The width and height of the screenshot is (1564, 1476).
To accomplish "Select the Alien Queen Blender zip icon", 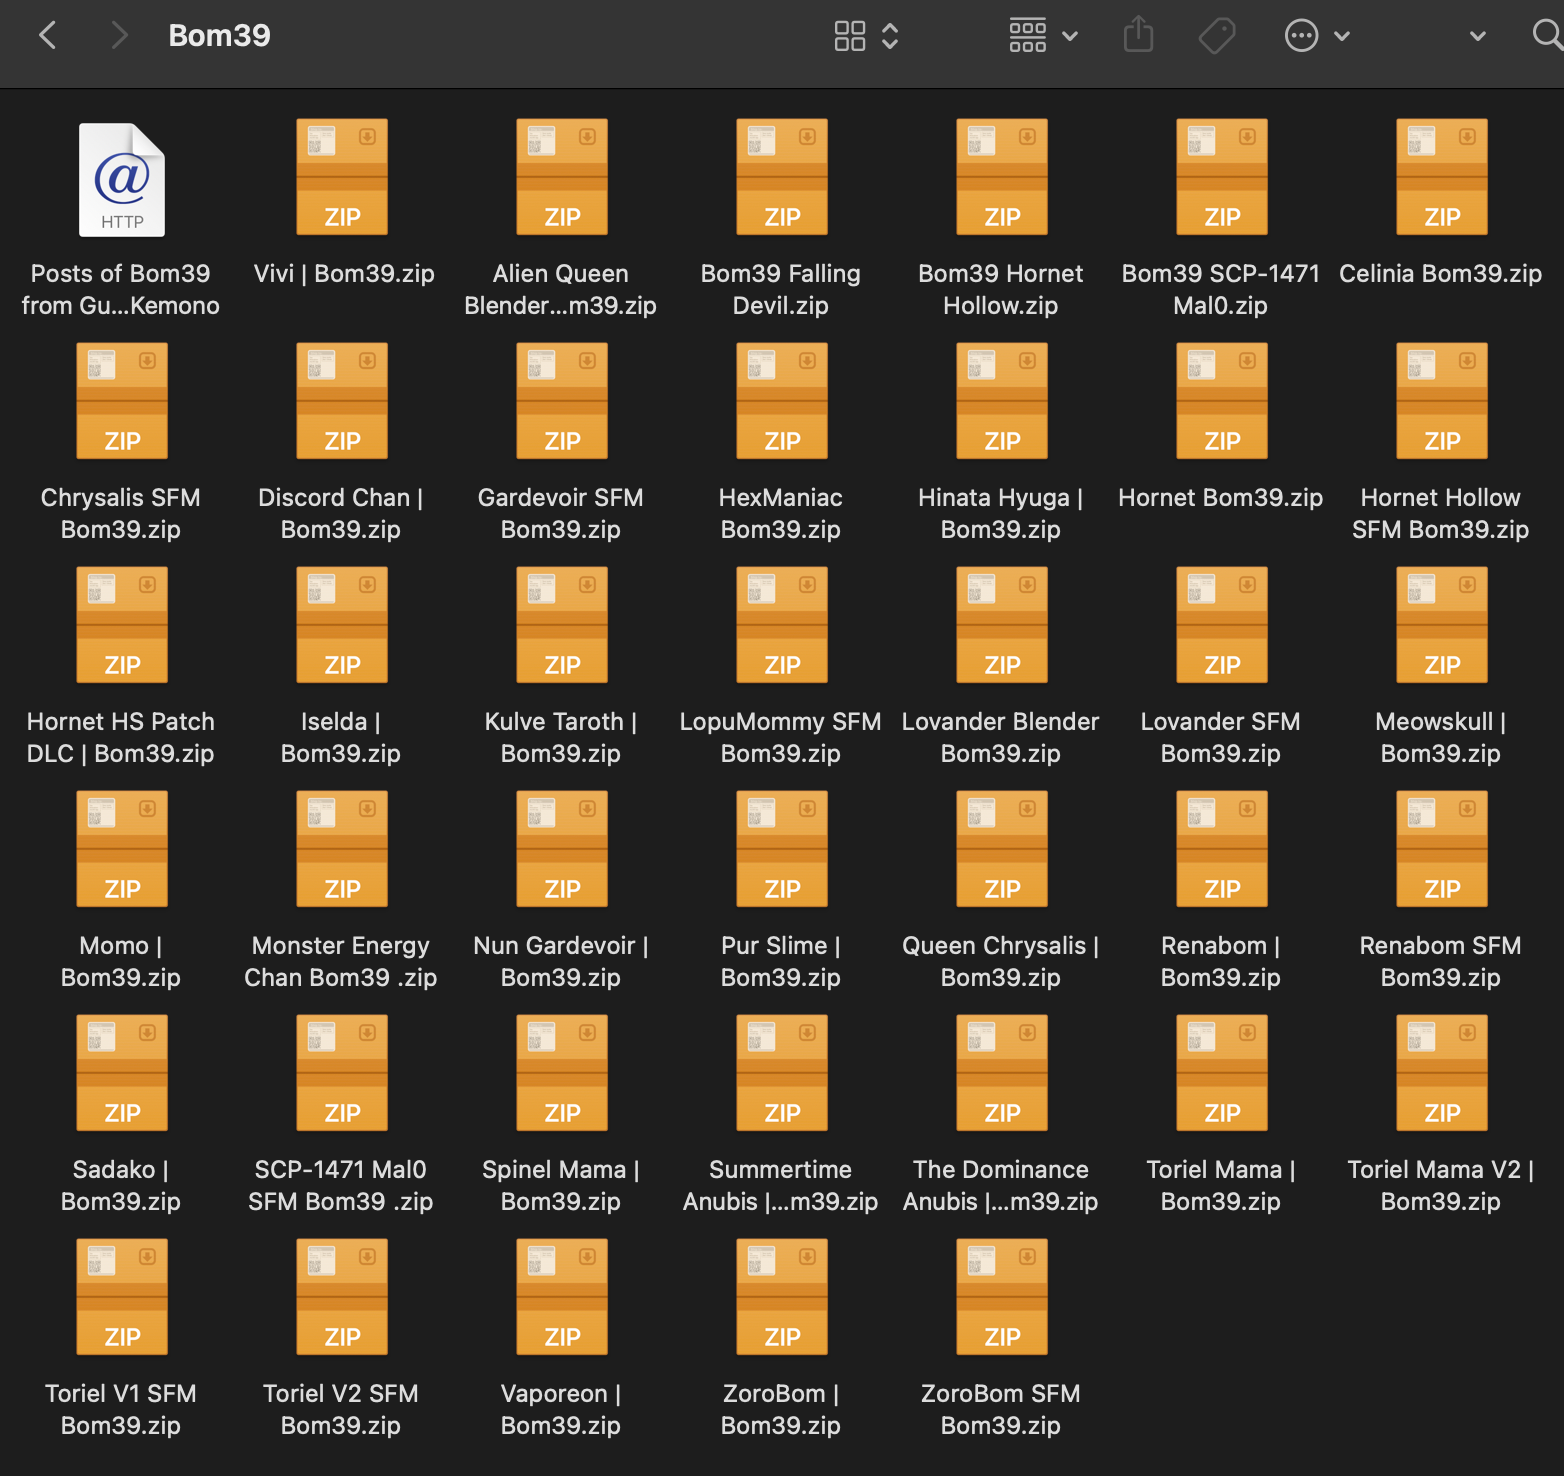I will click(x=562, y=177).
